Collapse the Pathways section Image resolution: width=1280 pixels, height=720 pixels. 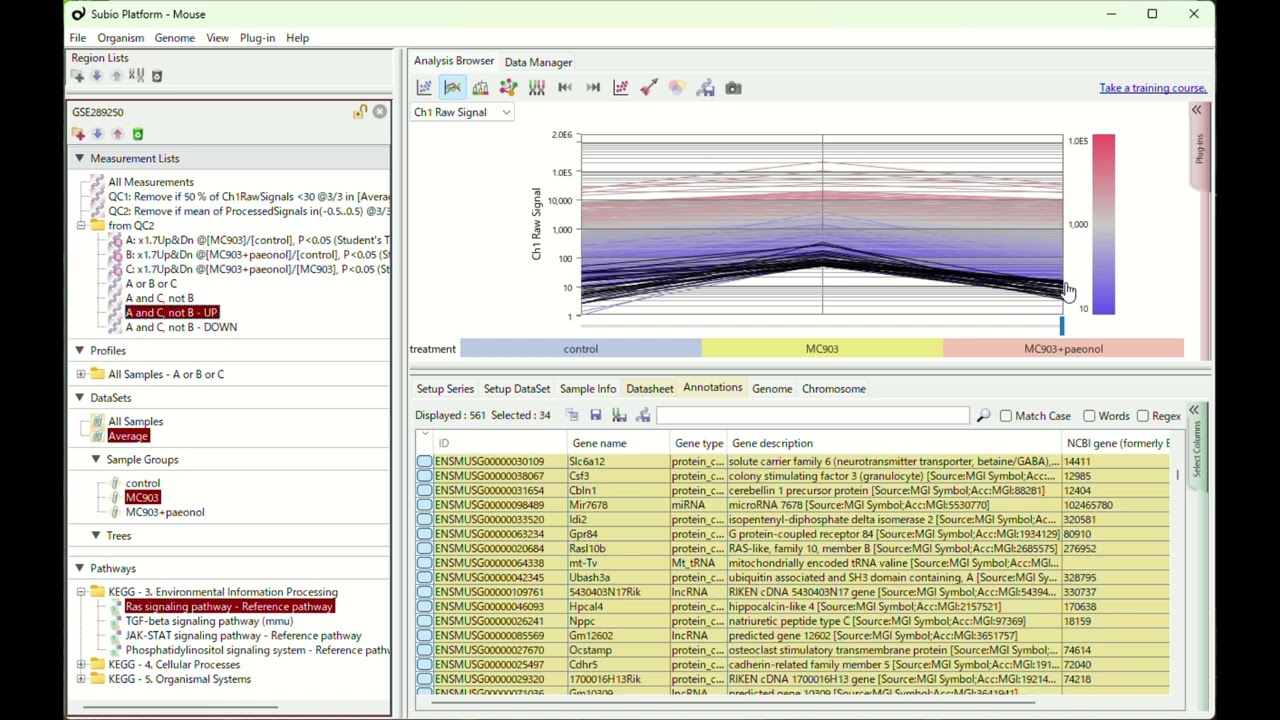pyautogui.click(x=79, y=569)
